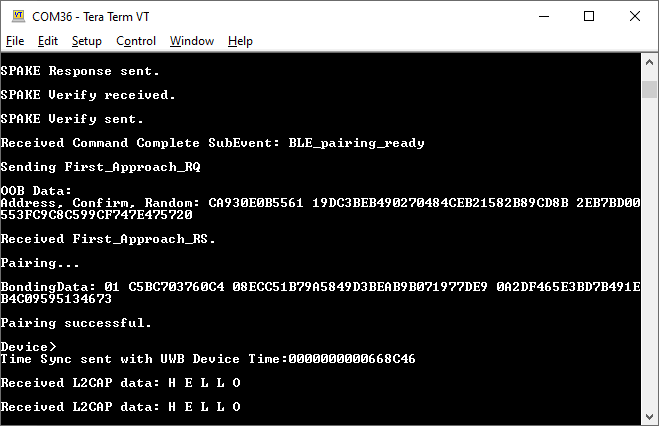The height and width of the screenshot is (426, 659).
Task: Open the Control menu
Action: tap(136, 41)
